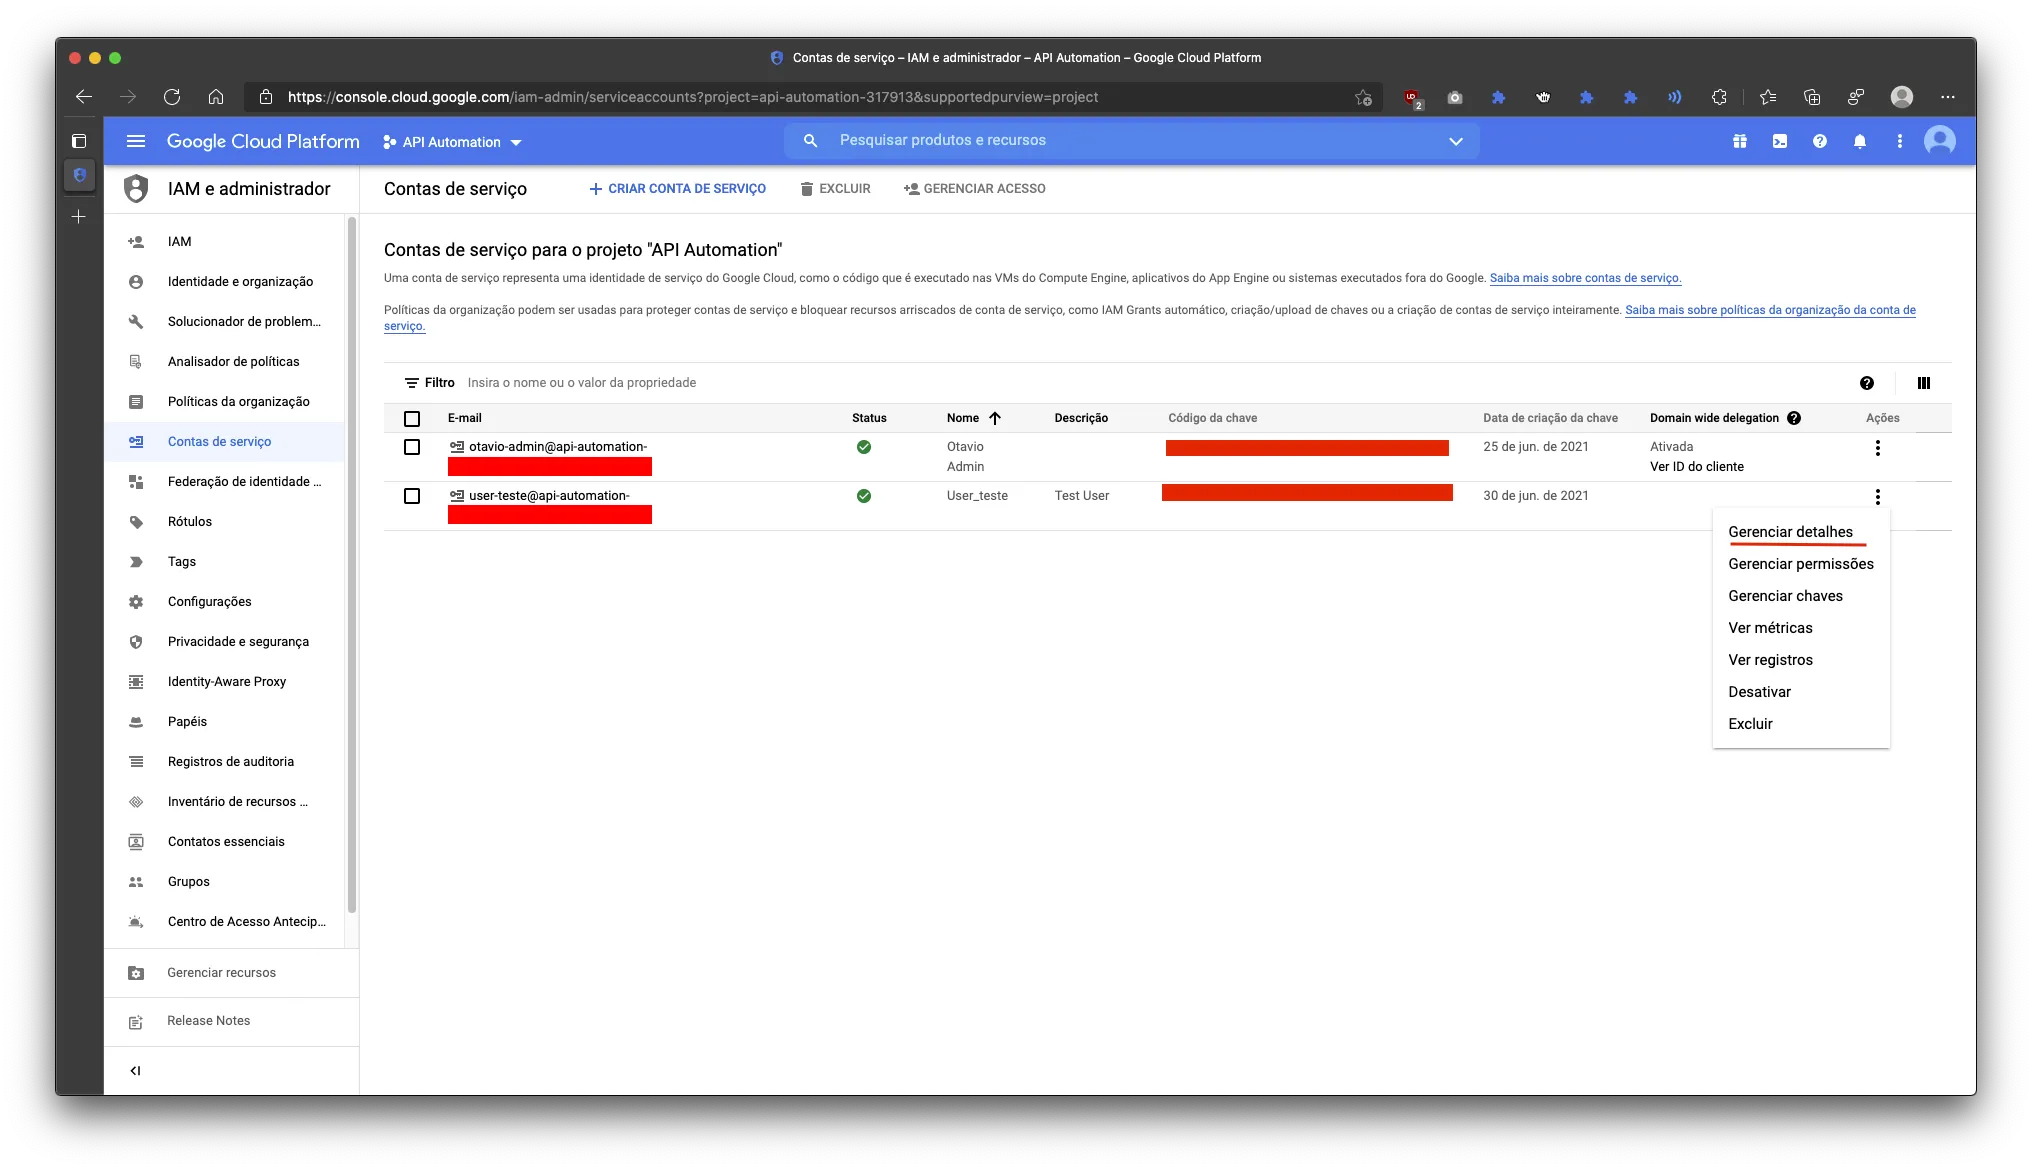The width and height of the screenshot is (2032, 1169).
Task: Show Domain wide delegation help tooltip
Action: (1794, 418)
